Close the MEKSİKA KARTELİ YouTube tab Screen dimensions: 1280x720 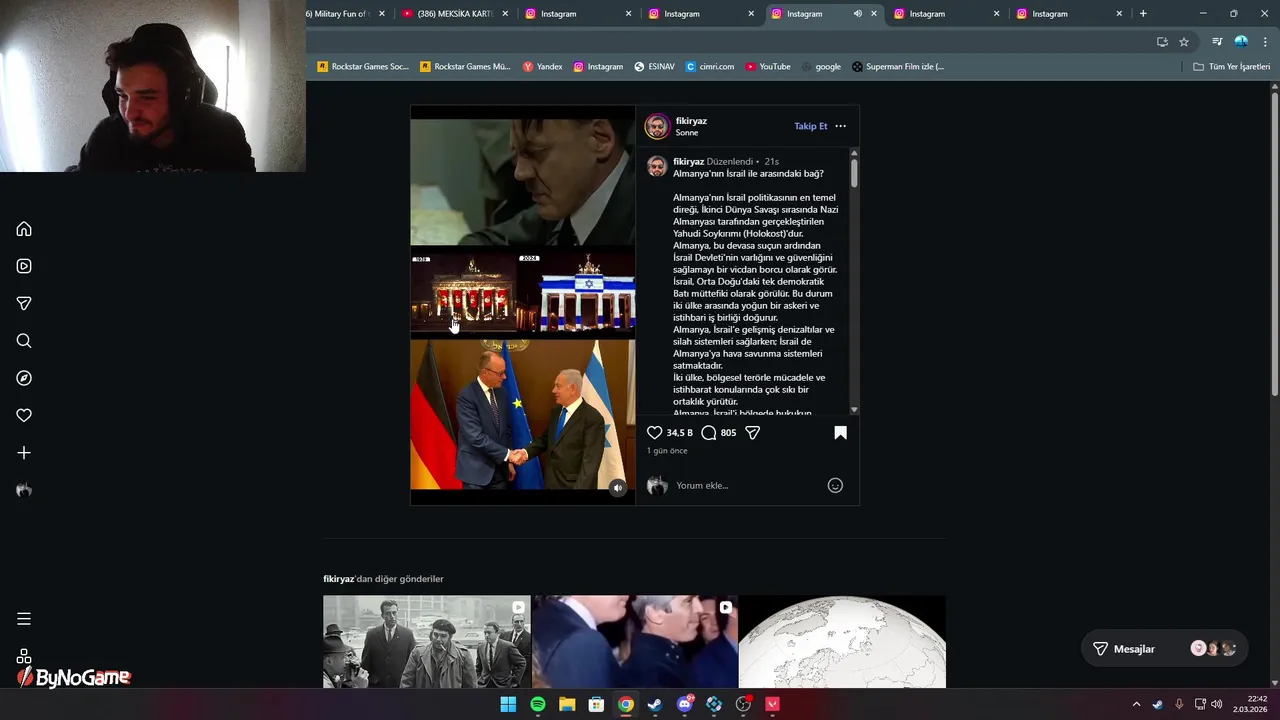pyautogui.click(x=505, y=14)
